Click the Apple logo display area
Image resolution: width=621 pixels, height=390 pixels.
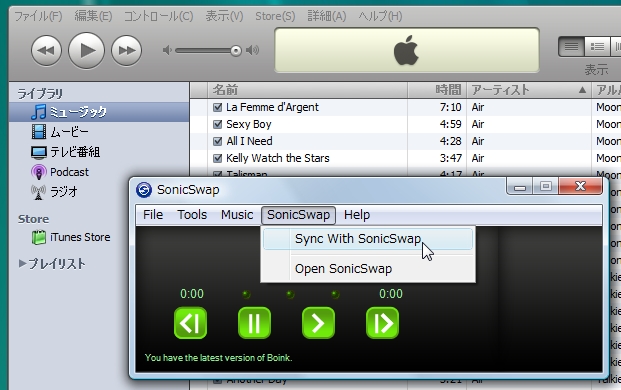(x=407, y=50)
